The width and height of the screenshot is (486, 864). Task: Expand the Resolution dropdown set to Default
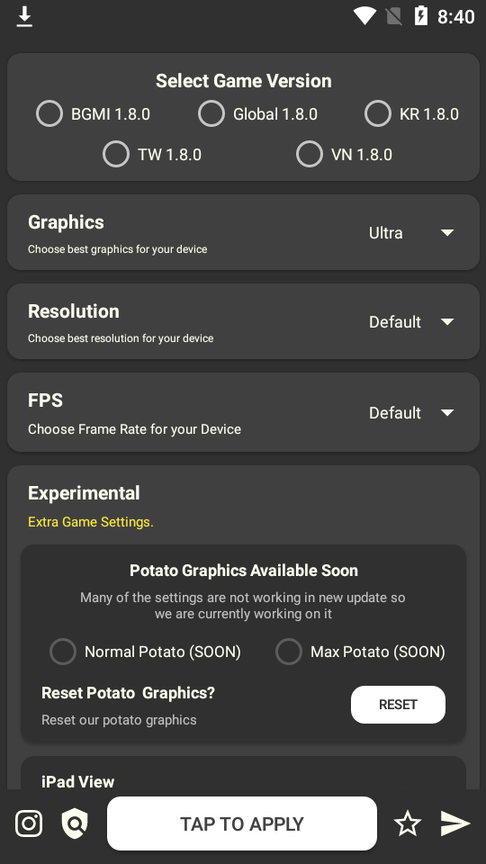412,322
